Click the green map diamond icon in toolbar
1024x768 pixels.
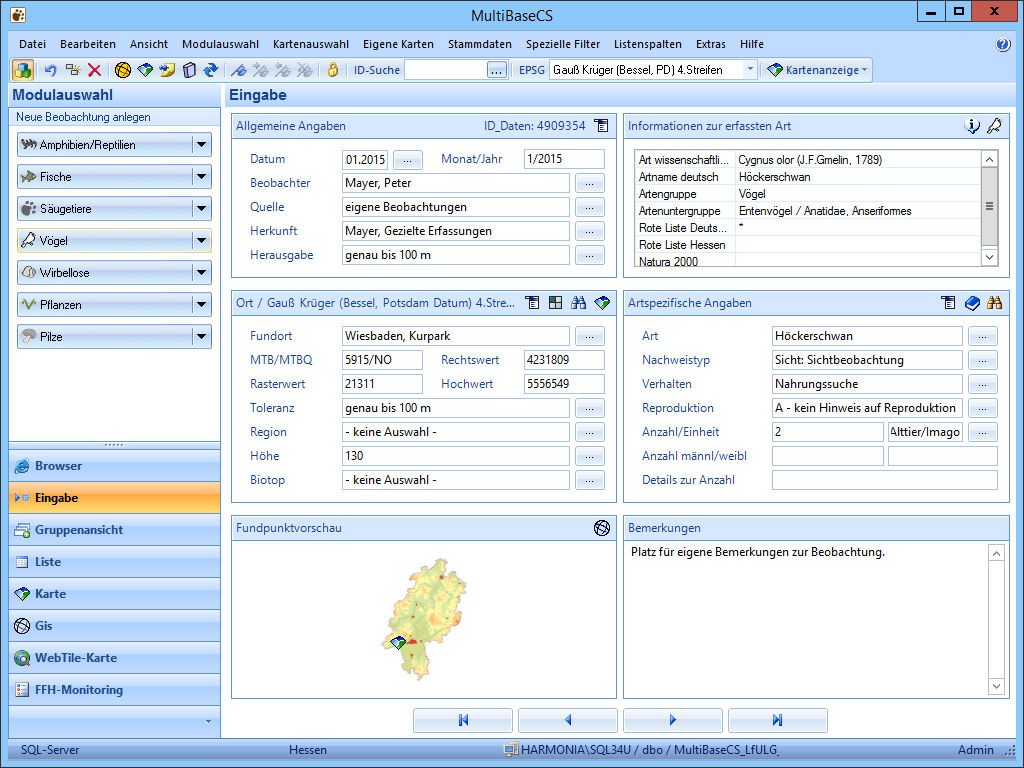pos(145,70)
